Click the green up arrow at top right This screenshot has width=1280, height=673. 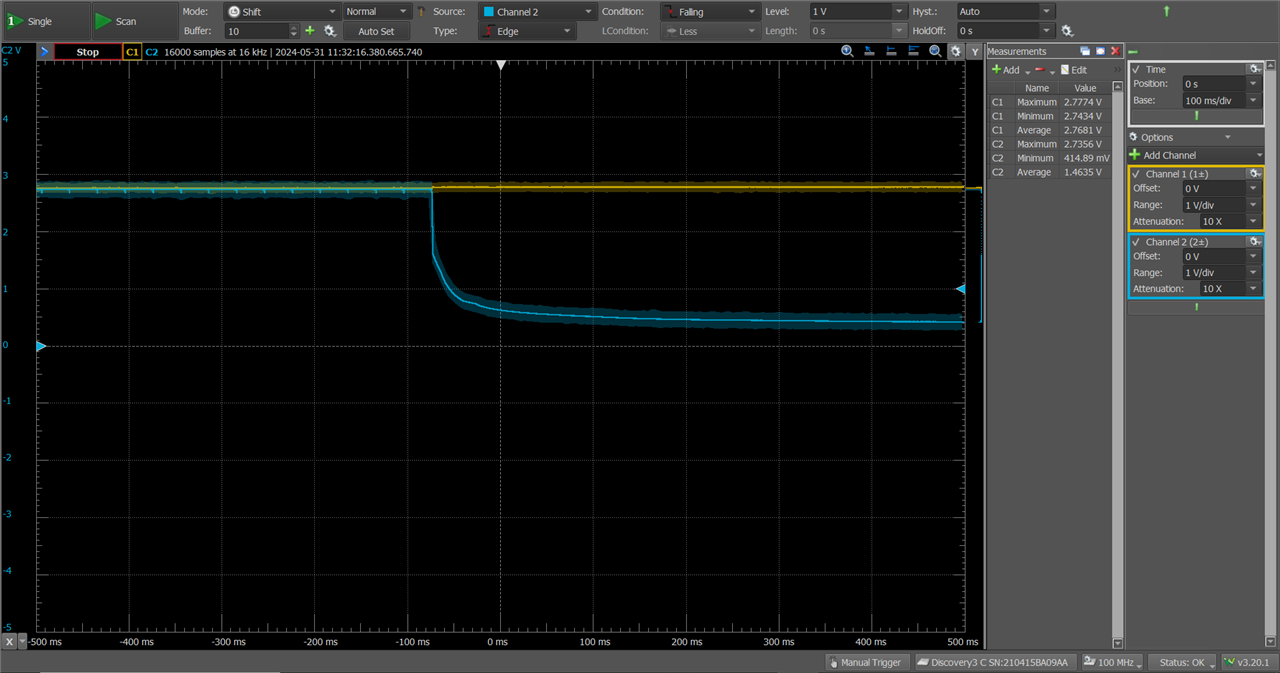tap(1166, 11)
